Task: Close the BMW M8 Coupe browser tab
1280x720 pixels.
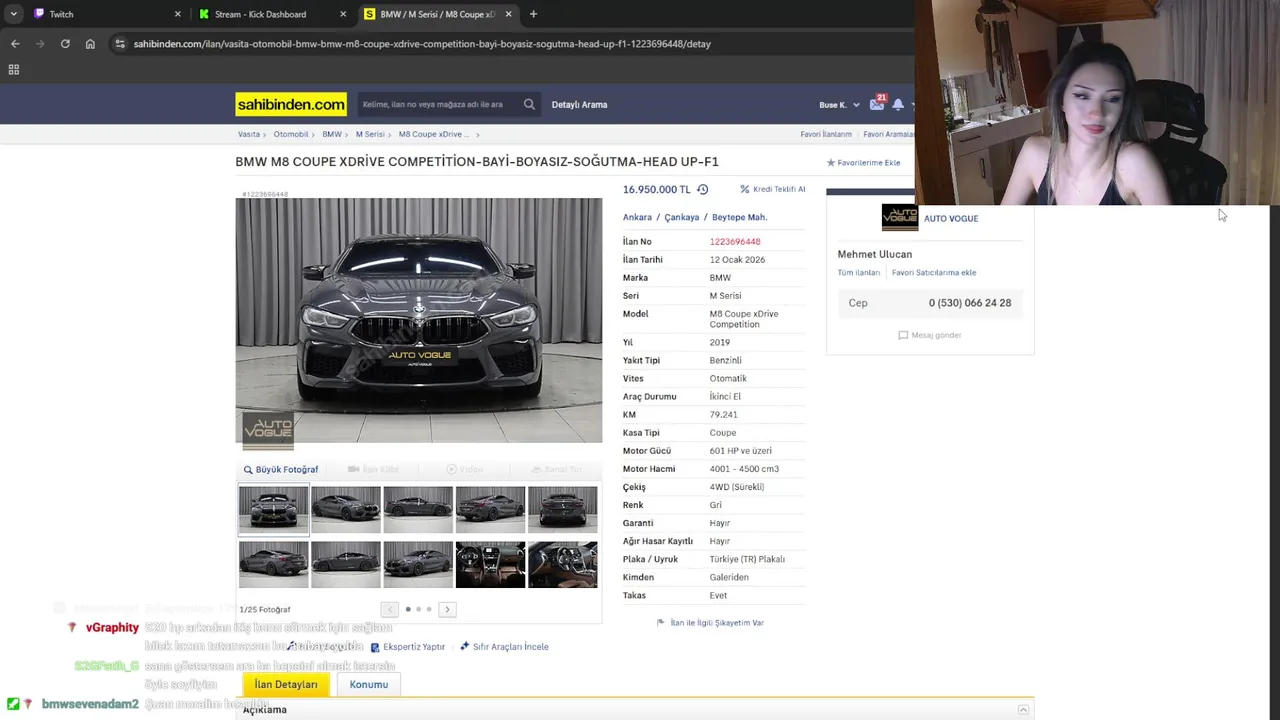Action: (x=508, y=14)
